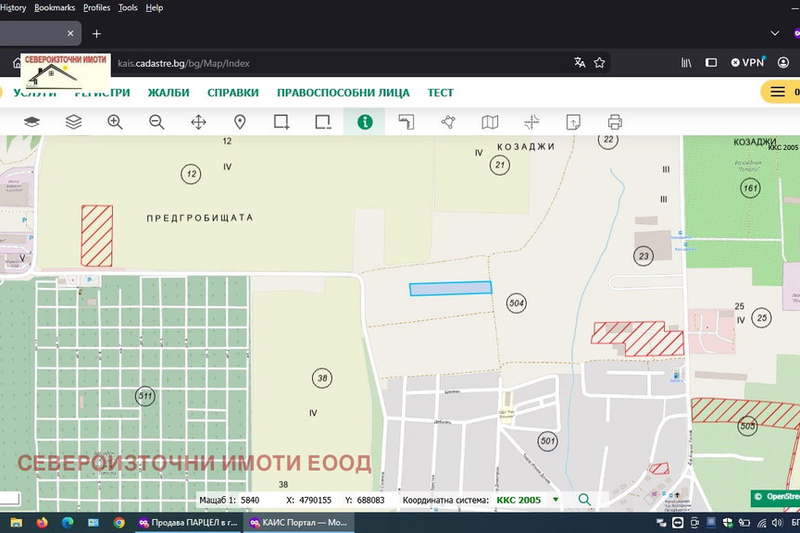Viewport: 800px width, 533px height.
Task: Search coordinates with the magnifier icon
Action: pyautogui.click(x=585, y=500)
